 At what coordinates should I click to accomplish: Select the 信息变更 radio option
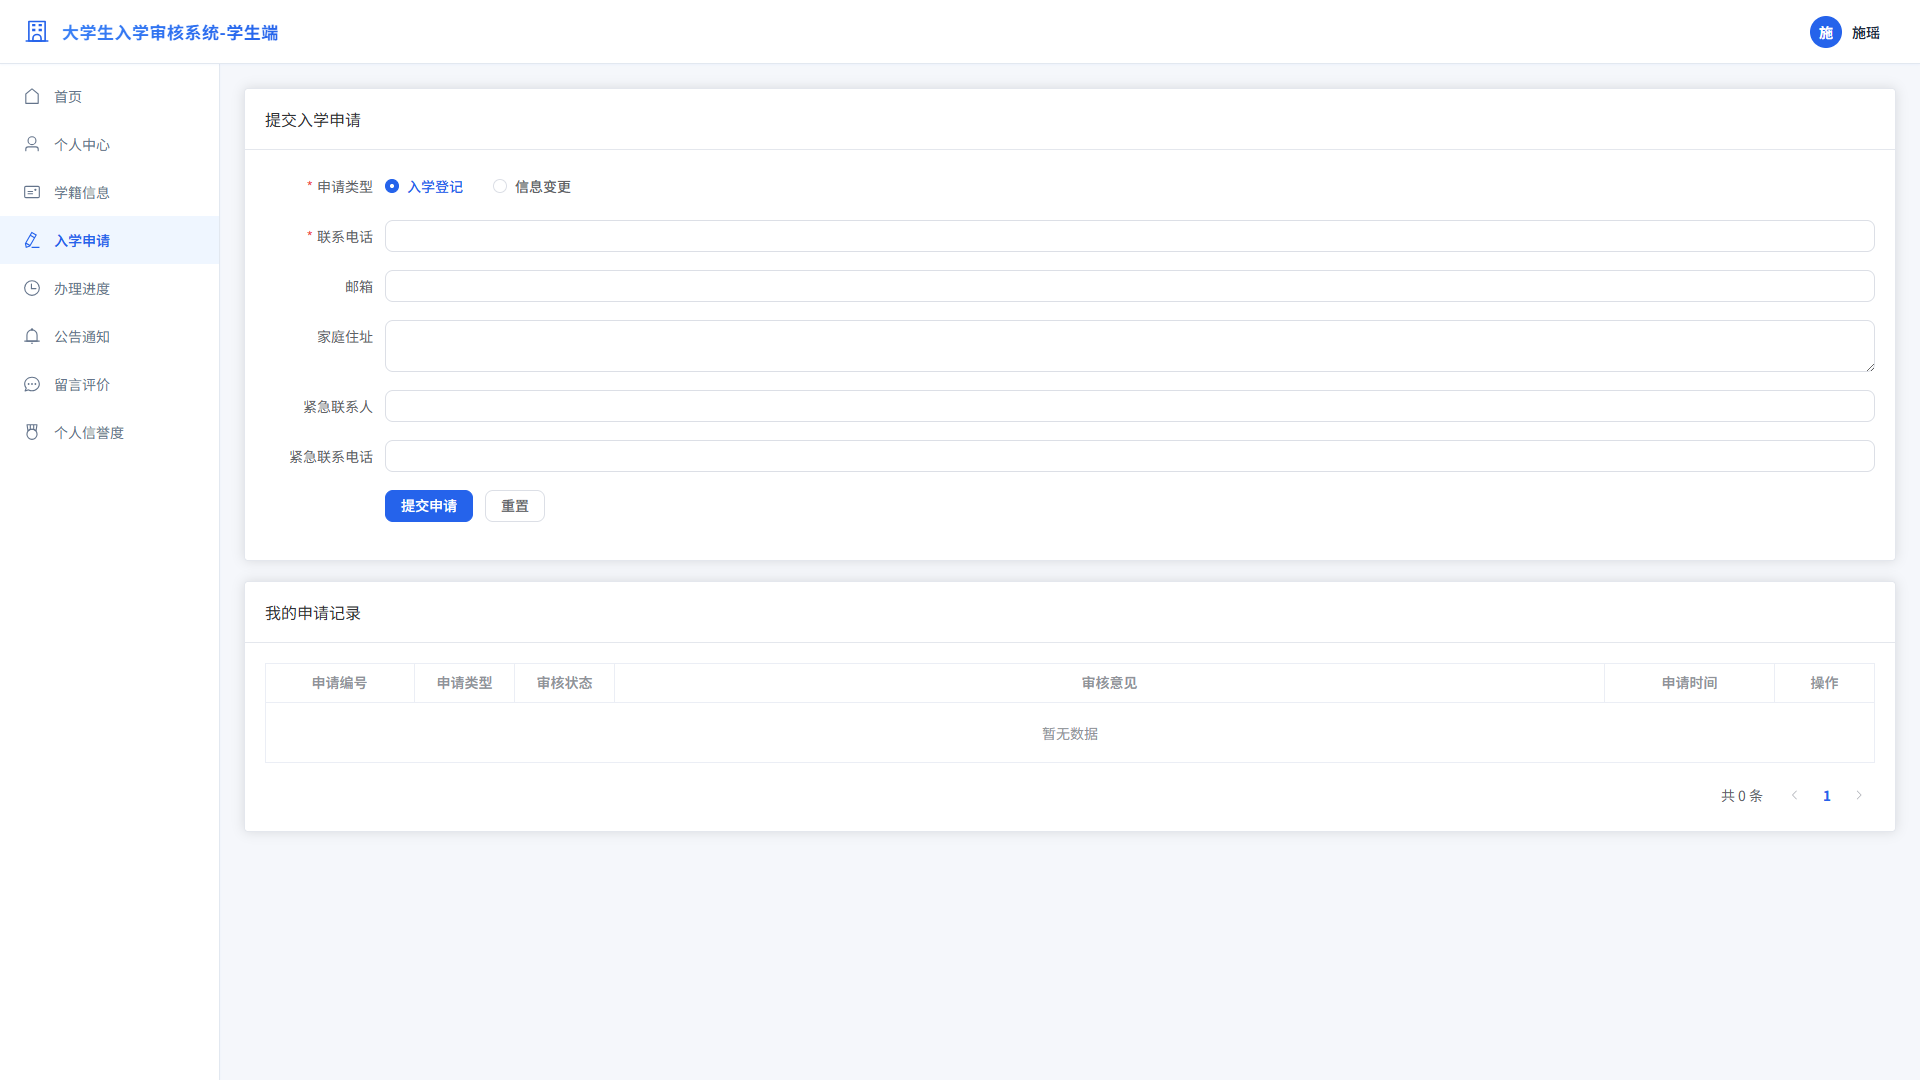point(500,186)
